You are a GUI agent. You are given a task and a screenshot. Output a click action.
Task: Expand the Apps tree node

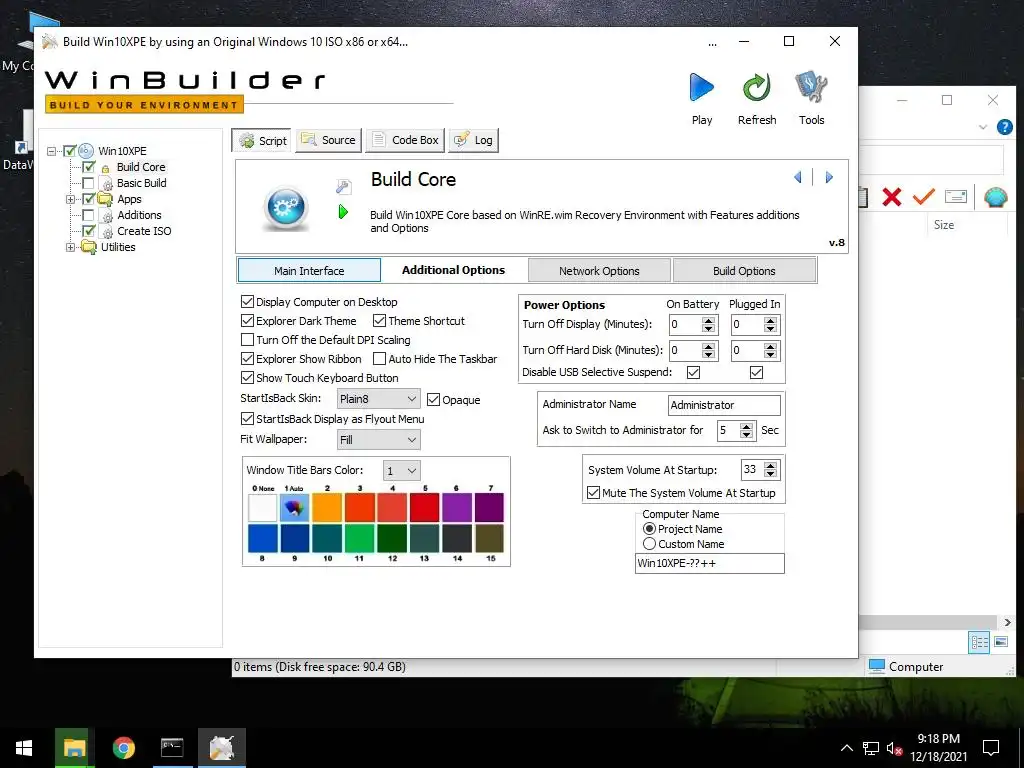tap(70, 199)
